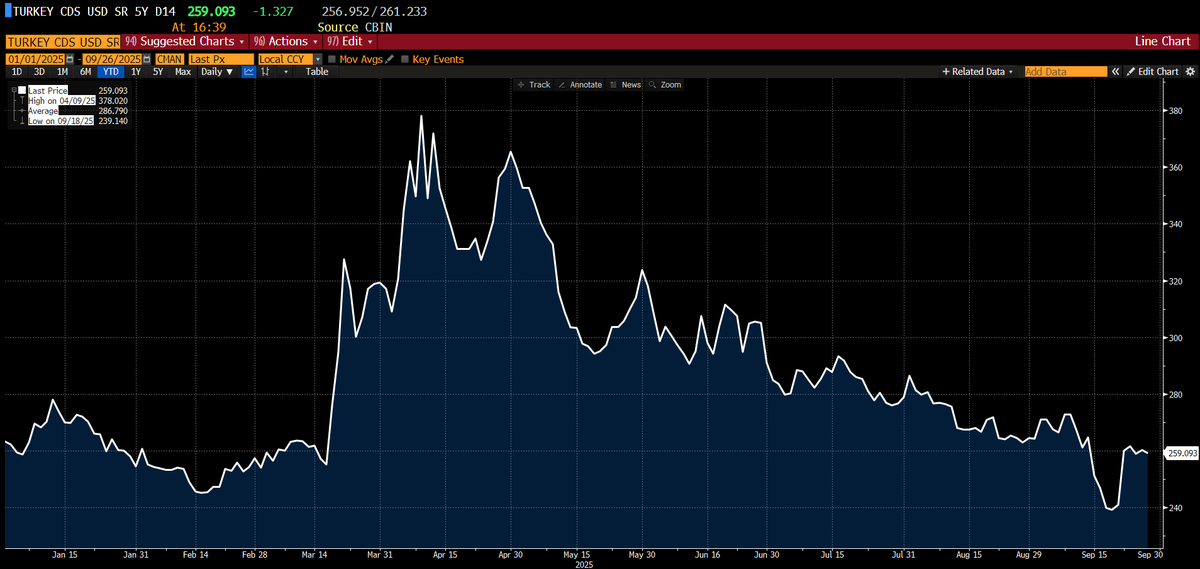This screenshot has height=569, width=1200.
Task: Switch to Table view
Action: coord(317,72)
